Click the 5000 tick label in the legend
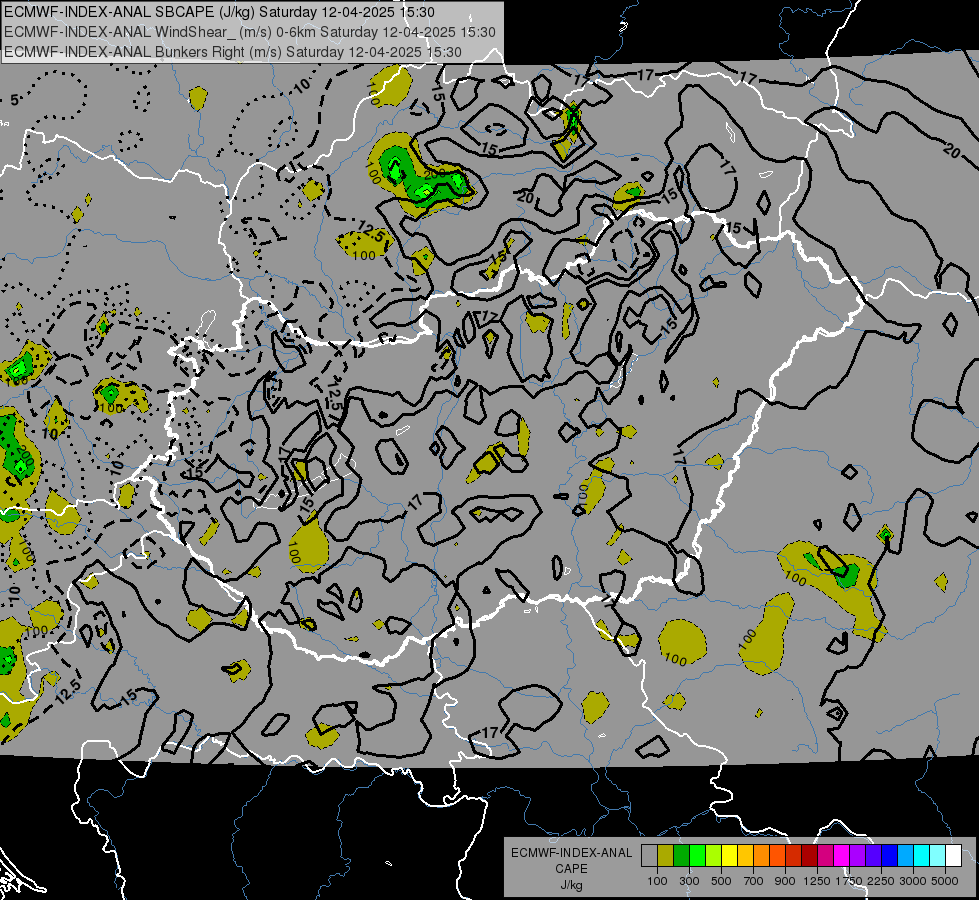This screenshot has height=900, width=979. tap(945, 881)
